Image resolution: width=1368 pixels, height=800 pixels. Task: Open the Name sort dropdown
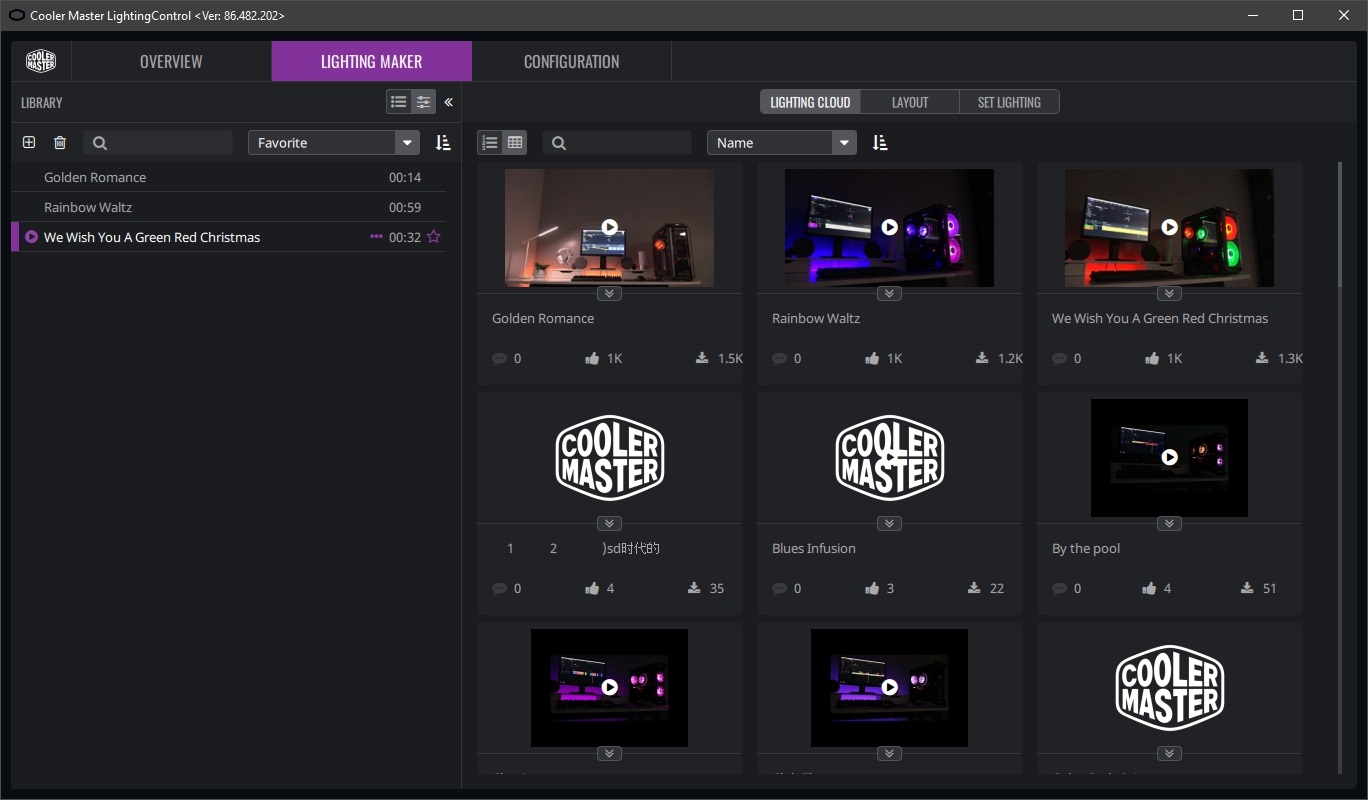pyautogui.click(x=782, y=143)
